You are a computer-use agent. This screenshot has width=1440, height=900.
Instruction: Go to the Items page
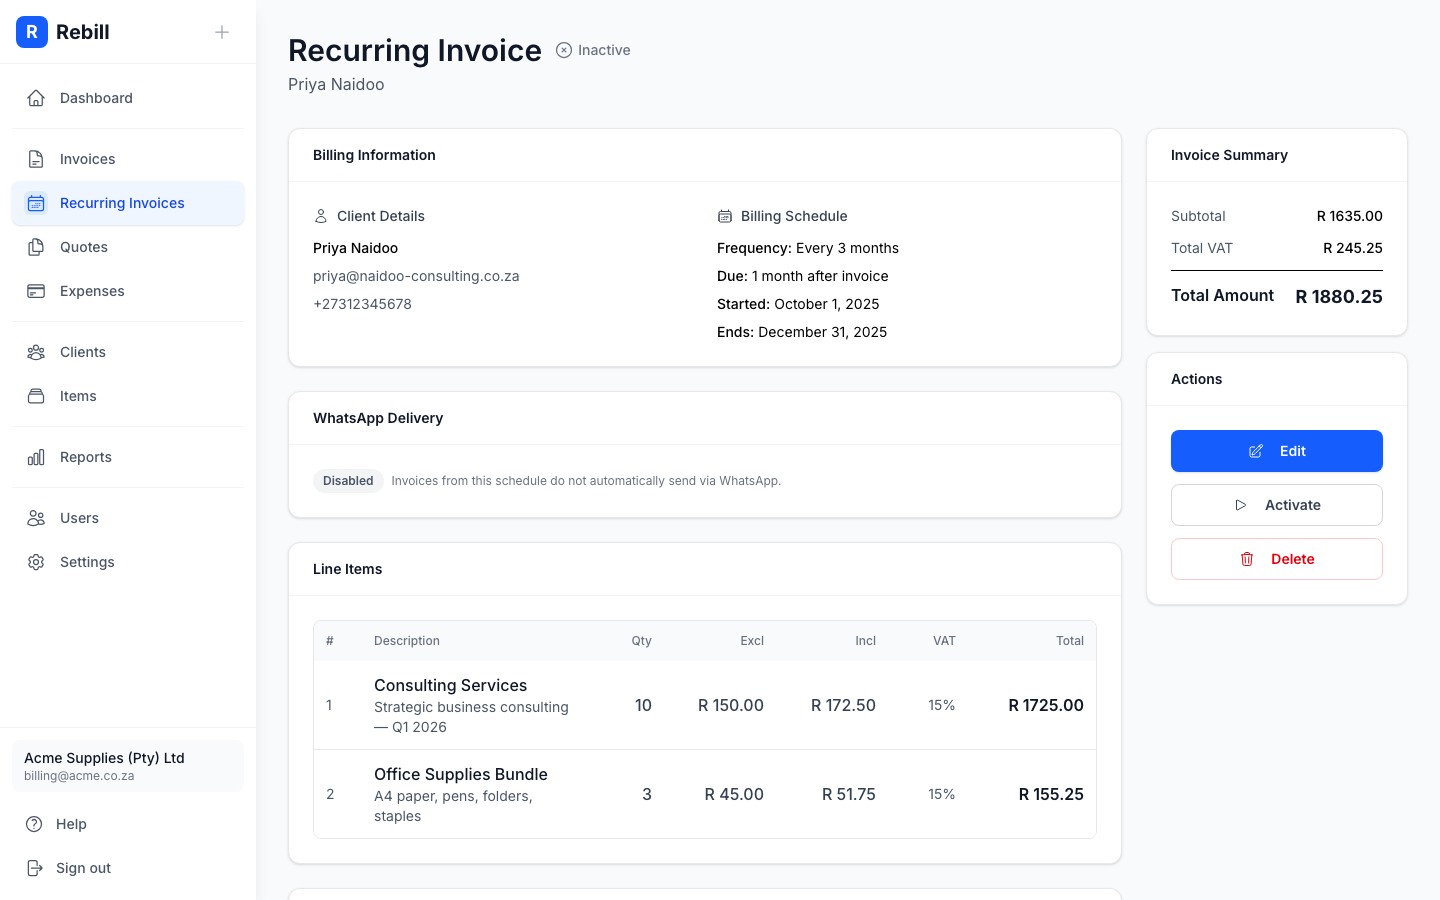[78, 396]
